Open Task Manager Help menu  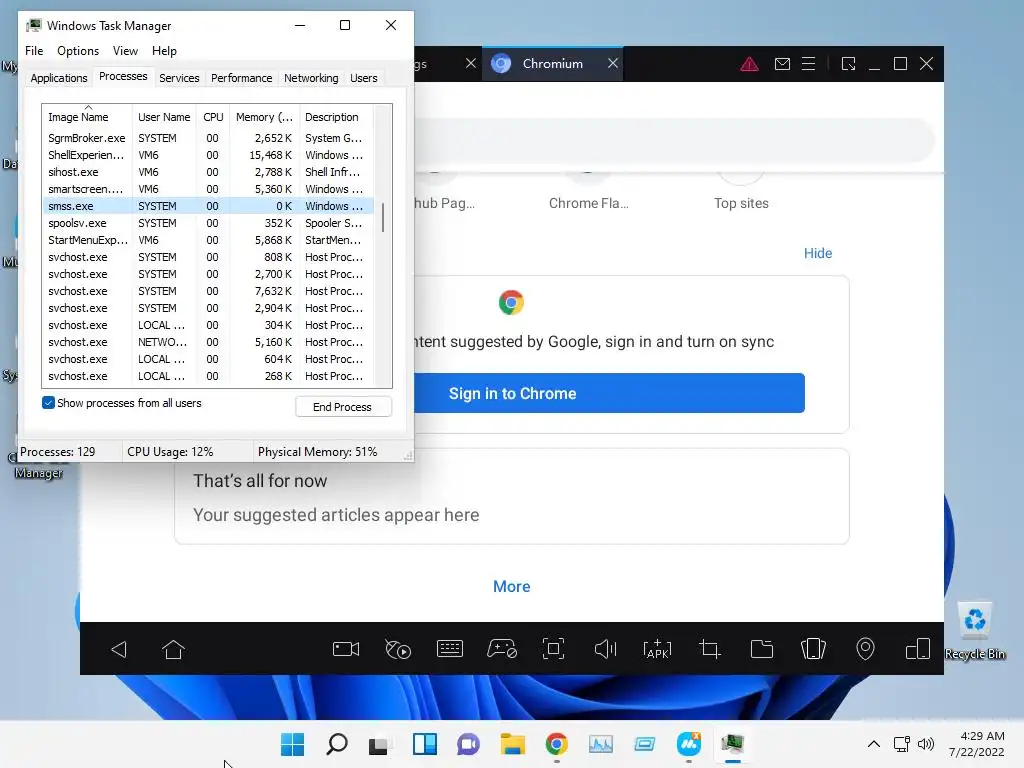point(164,51)
